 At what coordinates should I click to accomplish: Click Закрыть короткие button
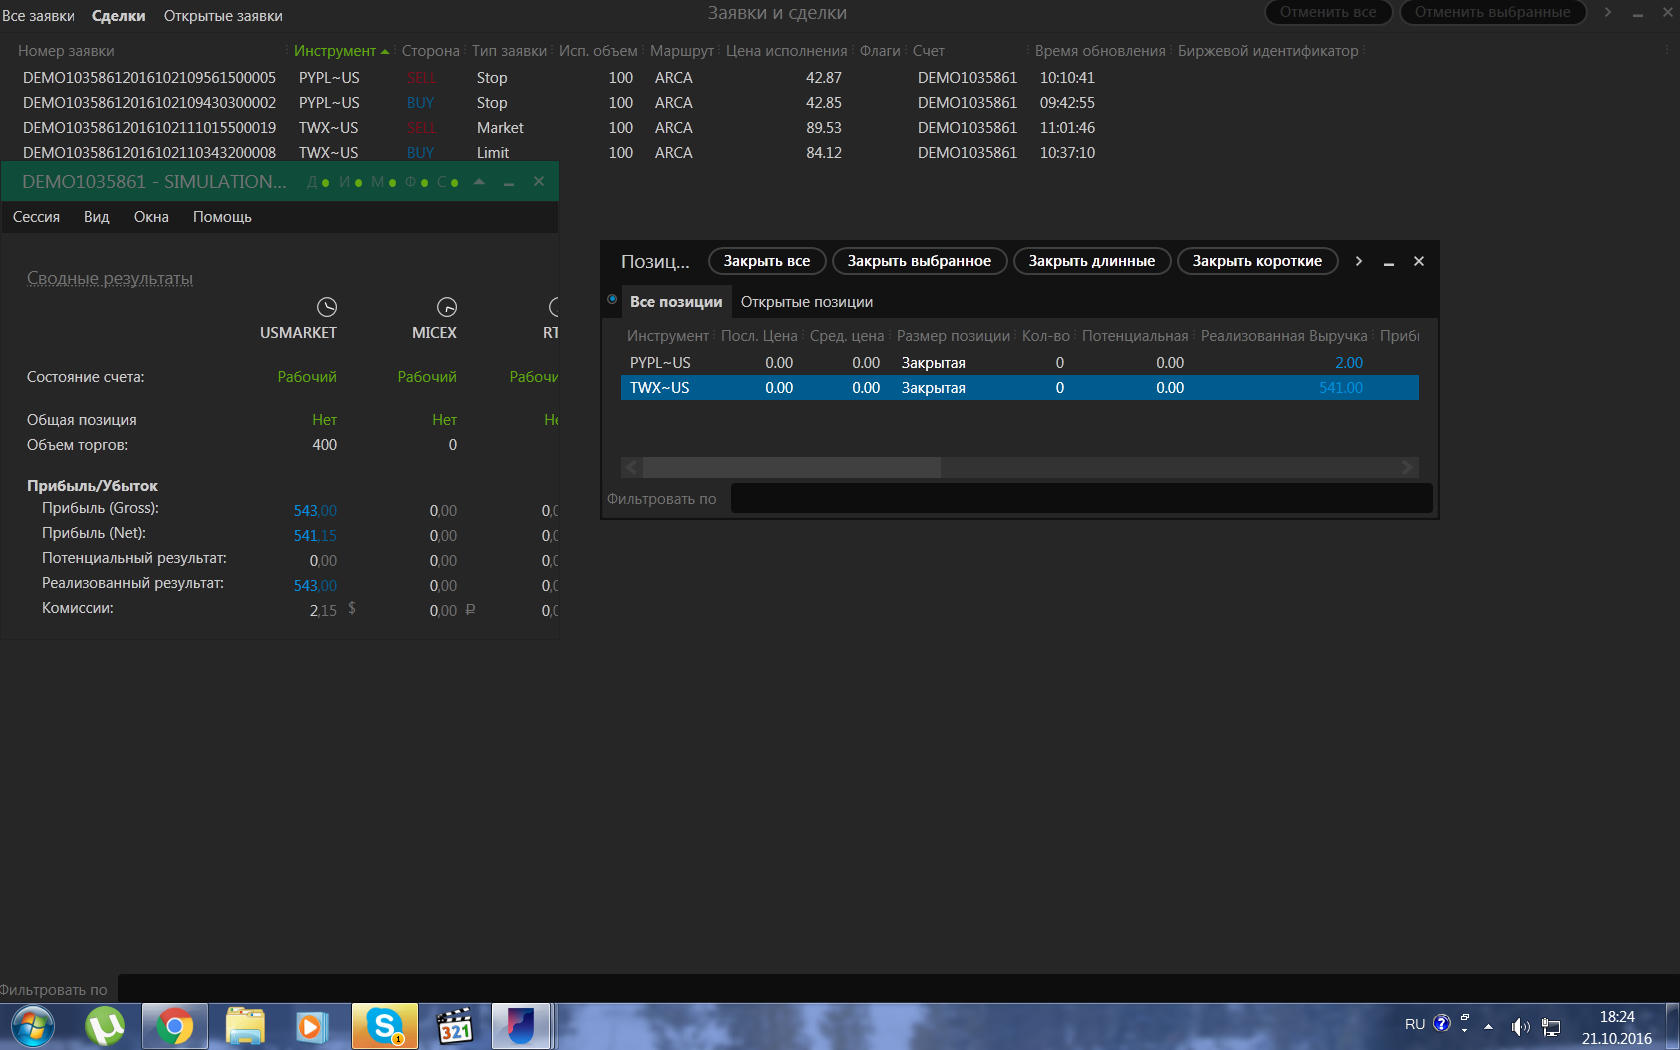click(1257, 261)
